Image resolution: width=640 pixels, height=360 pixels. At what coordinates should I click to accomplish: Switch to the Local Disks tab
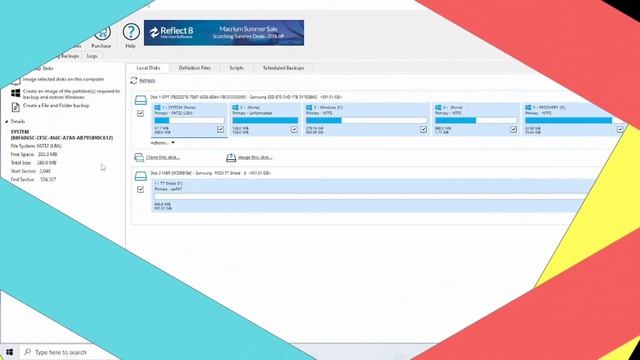(148, 68)
